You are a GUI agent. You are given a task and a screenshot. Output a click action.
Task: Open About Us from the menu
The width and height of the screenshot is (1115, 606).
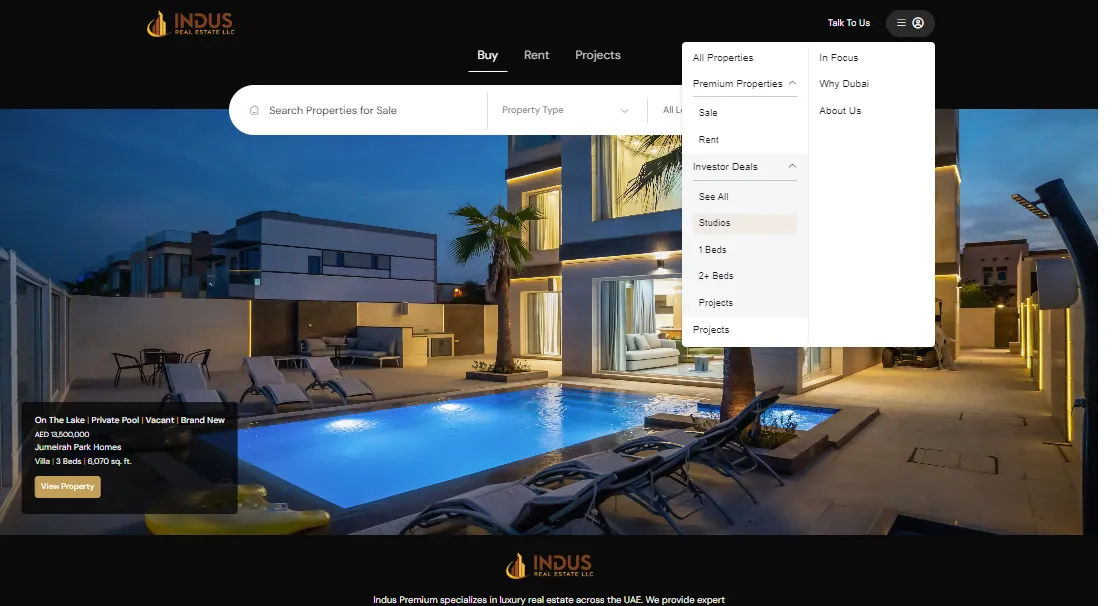[840, 110]
